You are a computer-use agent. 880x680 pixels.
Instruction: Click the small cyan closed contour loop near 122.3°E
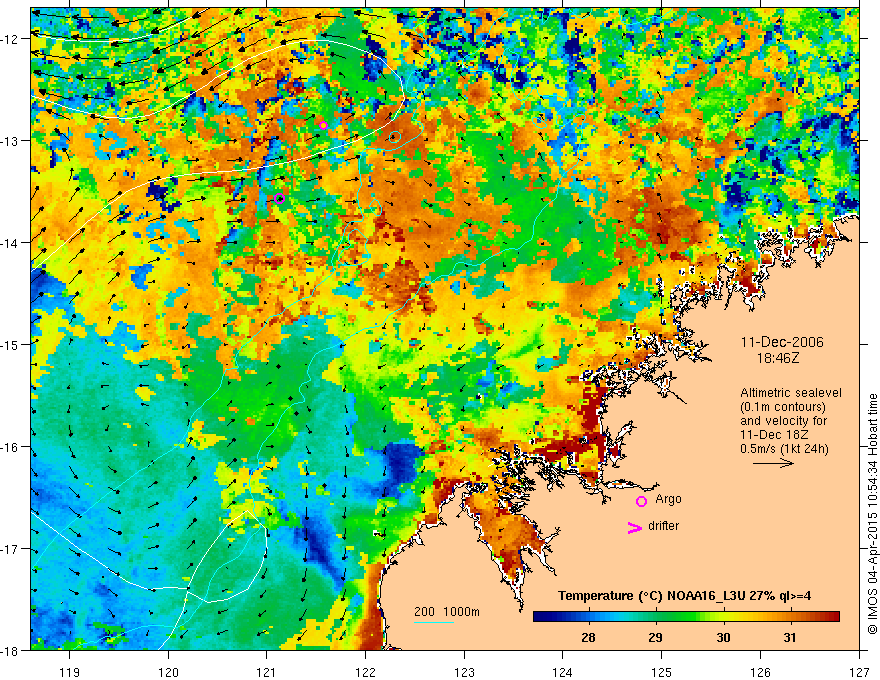coord(394,136)
